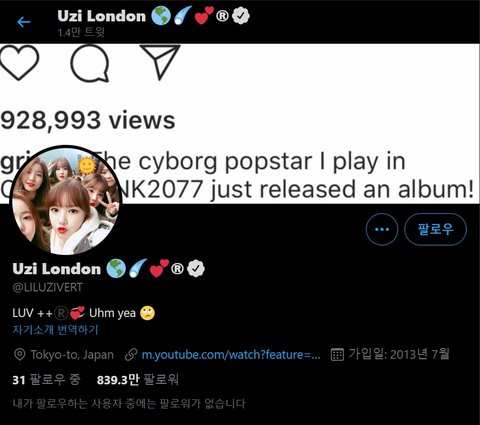This screenshot has width=480, height=425.
Task: Click the Tokyo-to, Japan location text
Action: (x=72, y=355)
